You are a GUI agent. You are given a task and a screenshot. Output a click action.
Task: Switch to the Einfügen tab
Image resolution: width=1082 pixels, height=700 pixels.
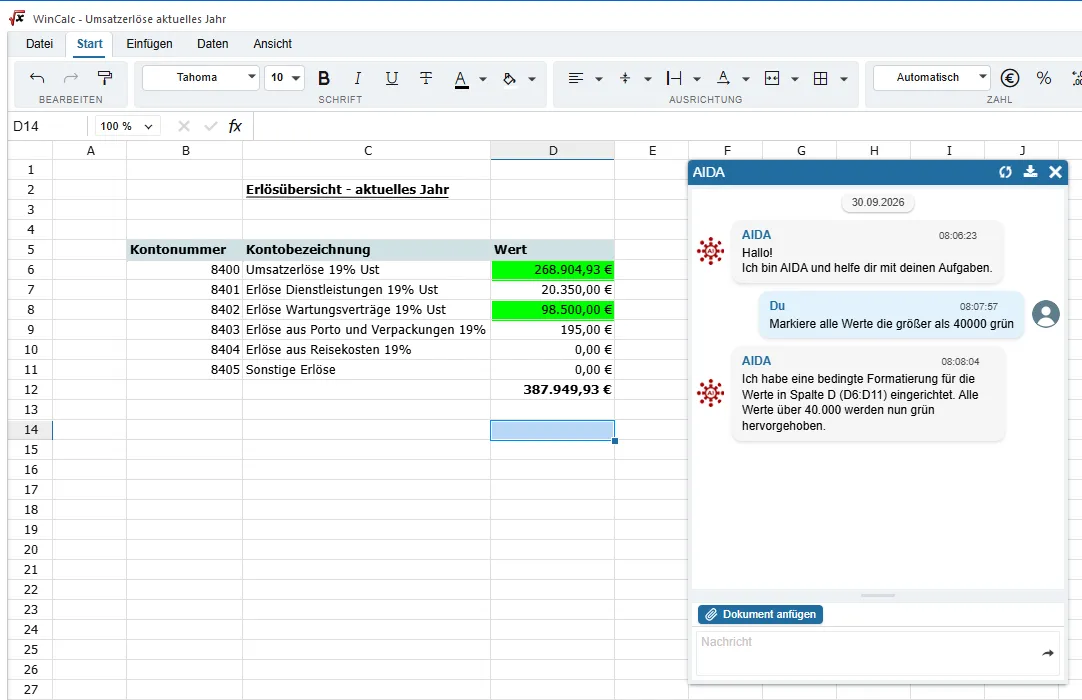point(149,43)
